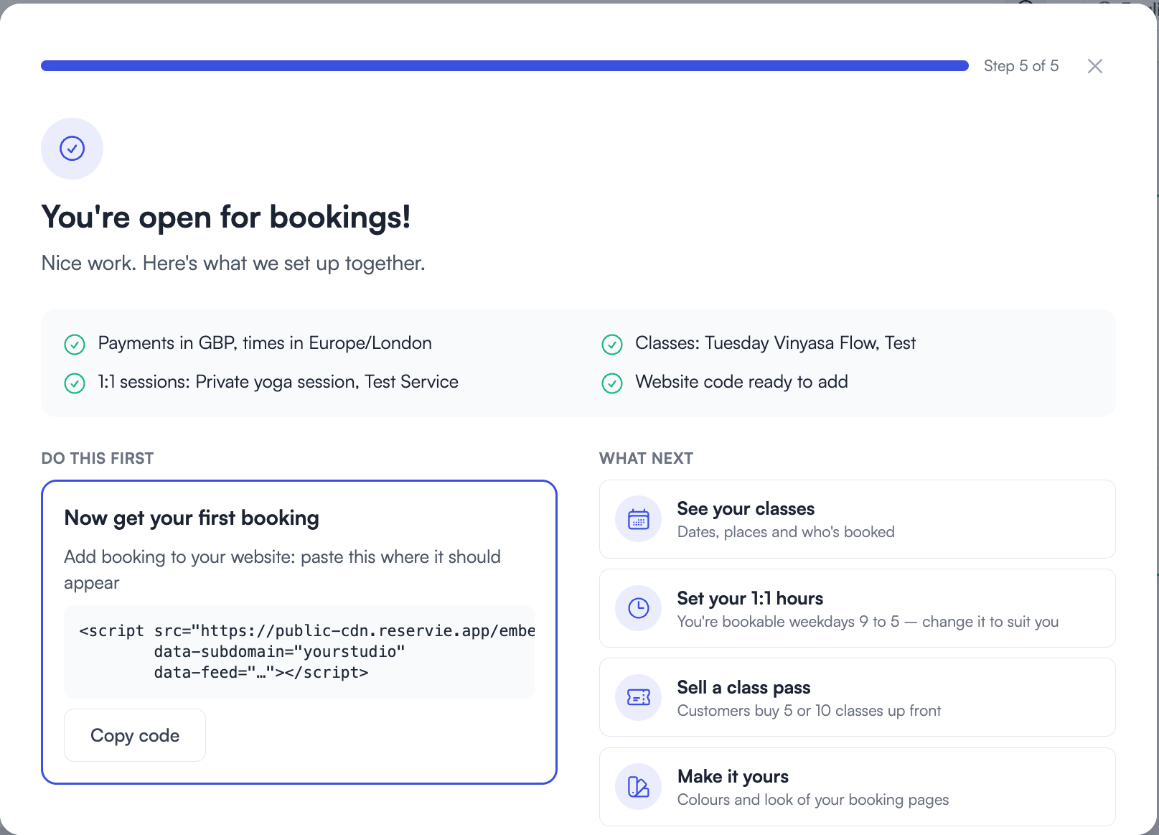Image resolution: width=1159 pixels, height=835 pixels.
Task: Click Classes: Tuesday Vinyasa Flow, Test text
Action: (x=775, y=343)
